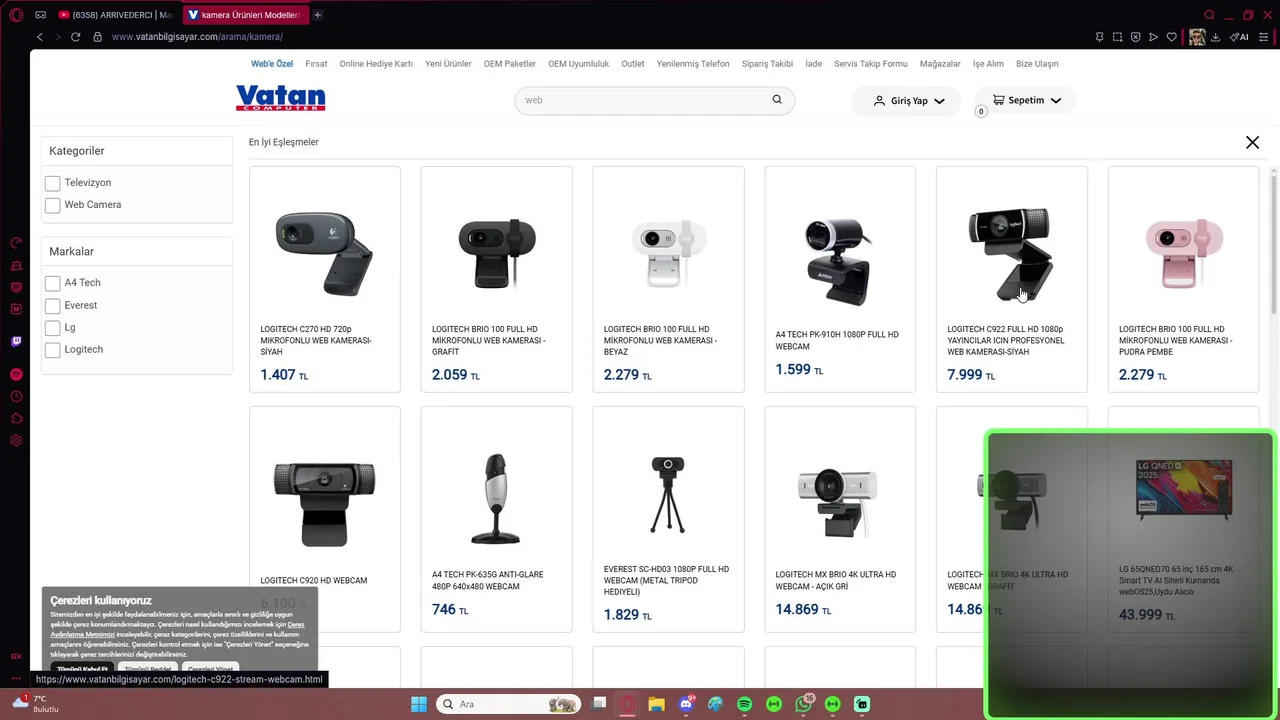This screenshot has height=720, width=1280.
Task: Switch to the YouTube ARRIVEDERCI tab
Action: [x=115, y=15]
